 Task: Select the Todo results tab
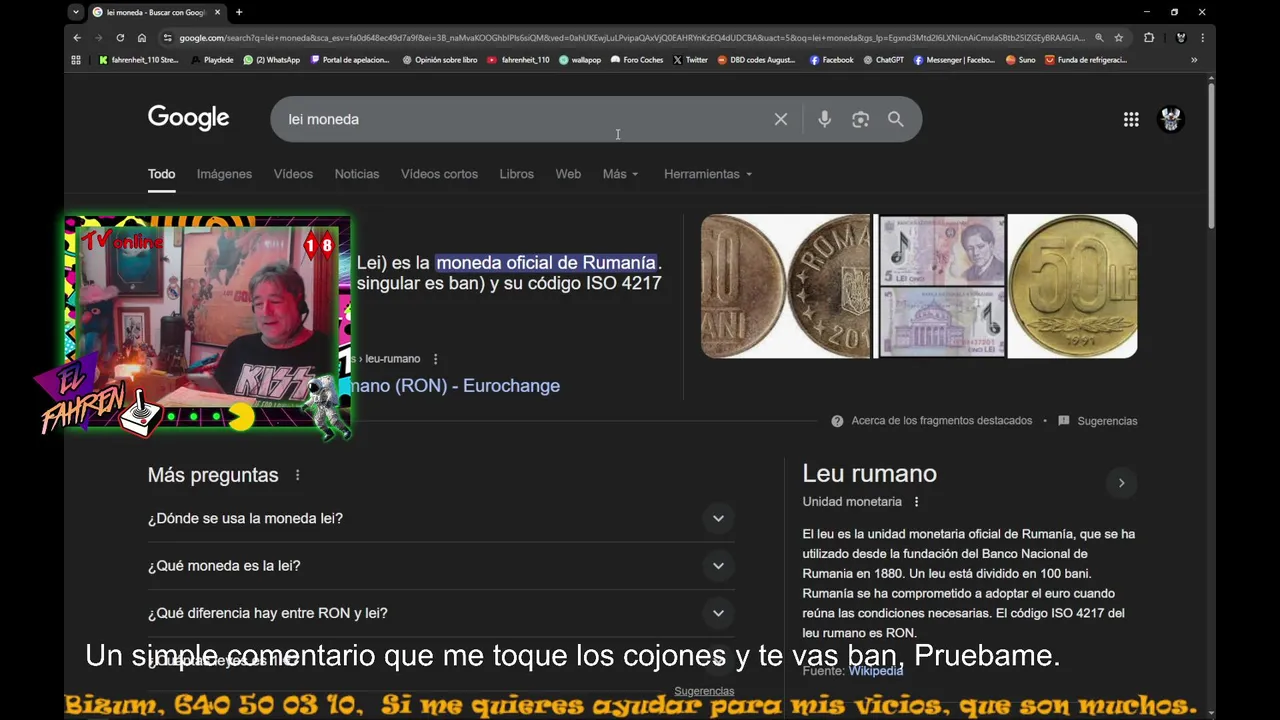pos(162,174)
